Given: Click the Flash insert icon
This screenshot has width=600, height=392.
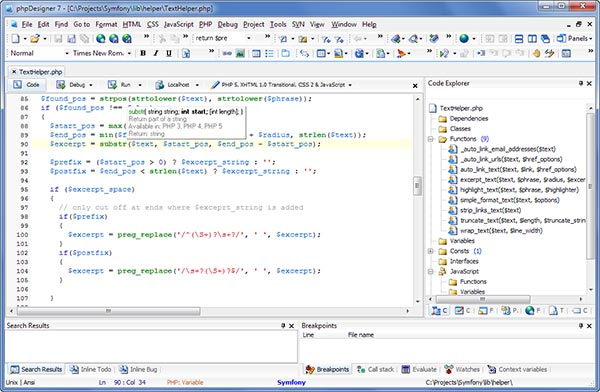Looking at the screenshot, I should tap(401, 53).
